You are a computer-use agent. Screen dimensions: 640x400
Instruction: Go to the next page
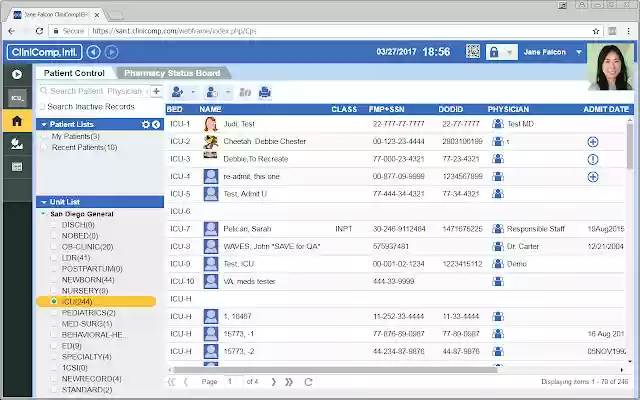coord(273,382)
